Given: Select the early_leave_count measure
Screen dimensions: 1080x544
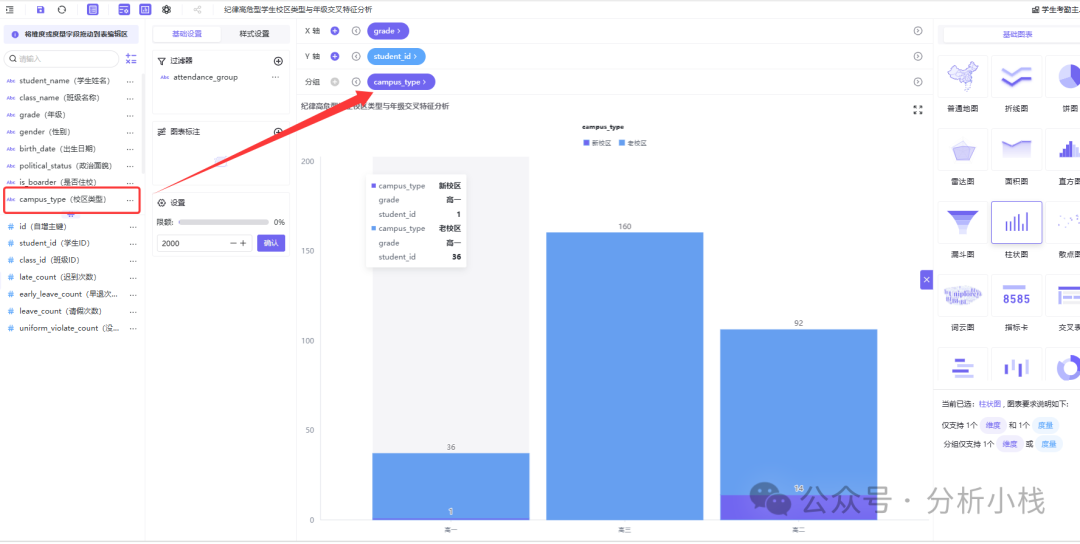Looking at the screenshot, I should click(x=68, y=294).
